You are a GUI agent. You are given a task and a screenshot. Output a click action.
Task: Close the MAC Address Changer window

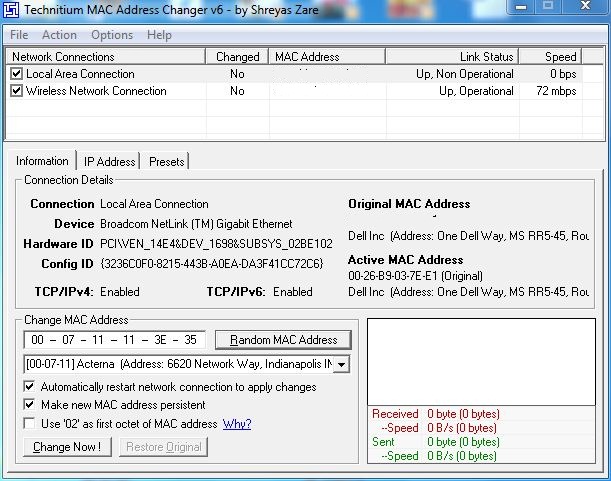585,6
